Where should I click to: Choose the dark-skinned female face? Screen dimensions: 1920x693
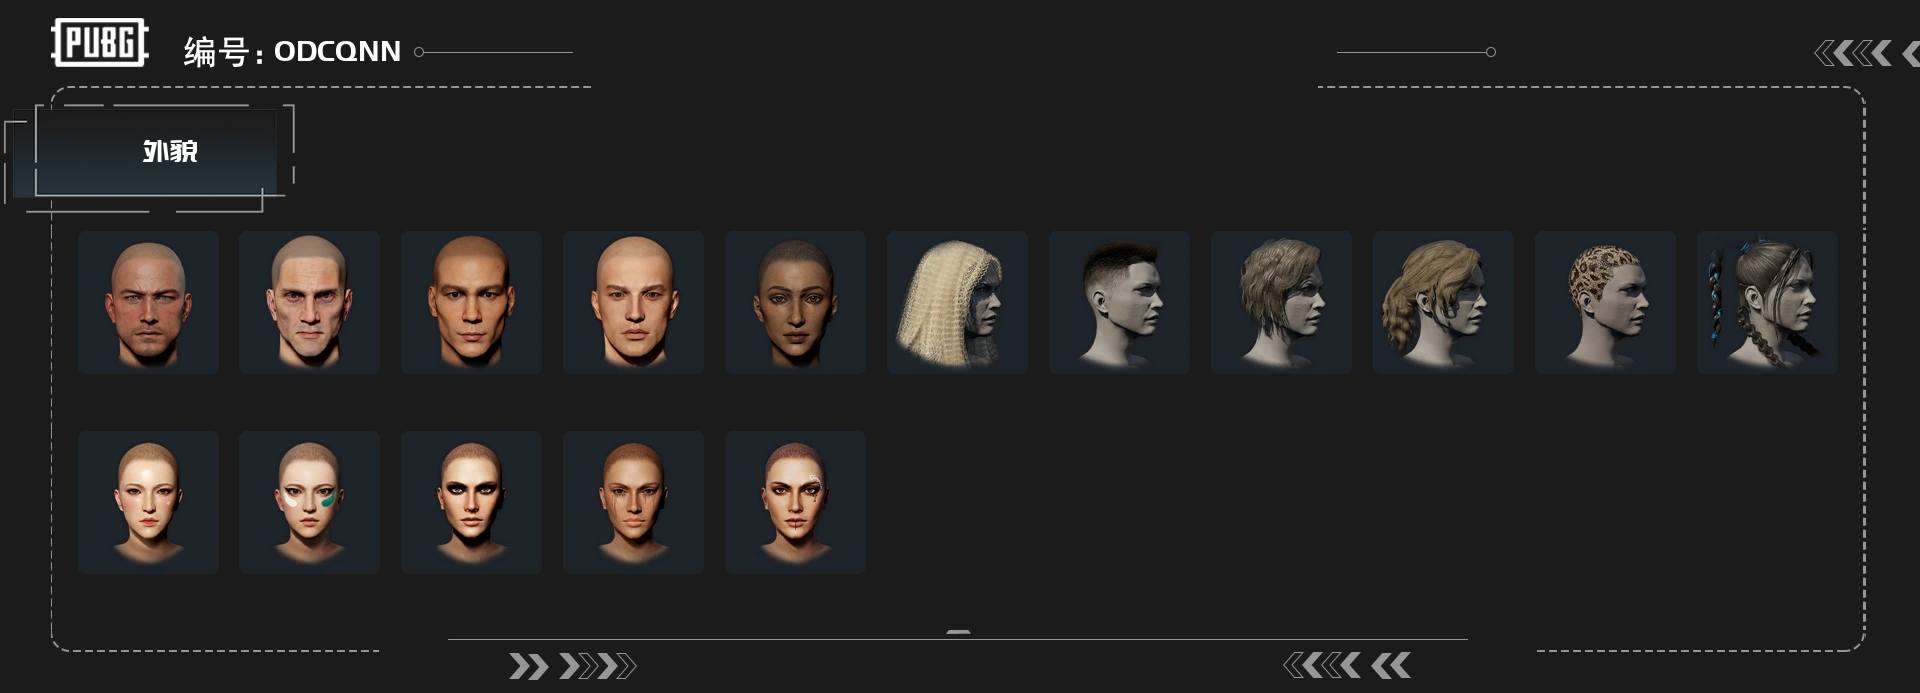click(x=796, y=302)
